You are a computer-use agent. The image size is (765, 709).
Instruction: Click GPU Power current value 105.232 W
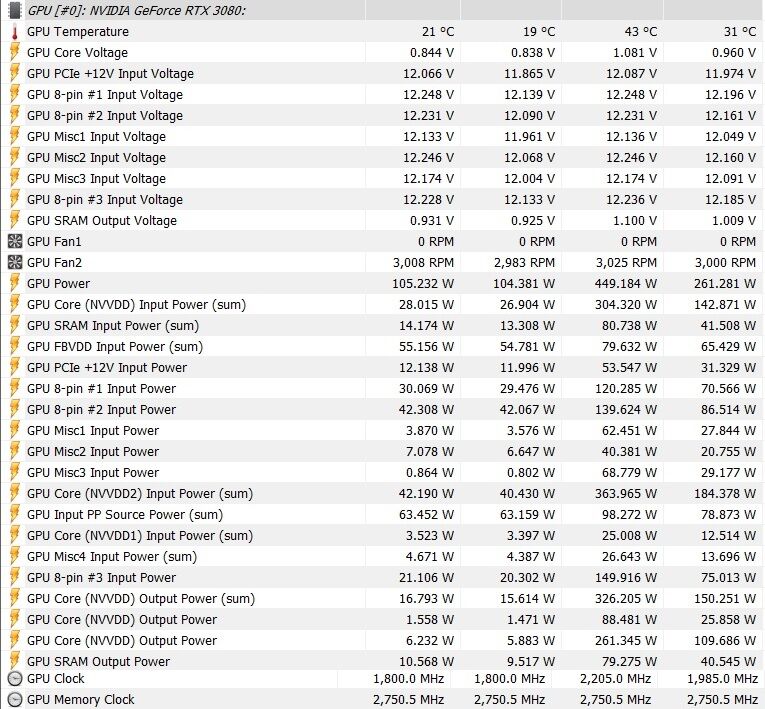(423, 284)
